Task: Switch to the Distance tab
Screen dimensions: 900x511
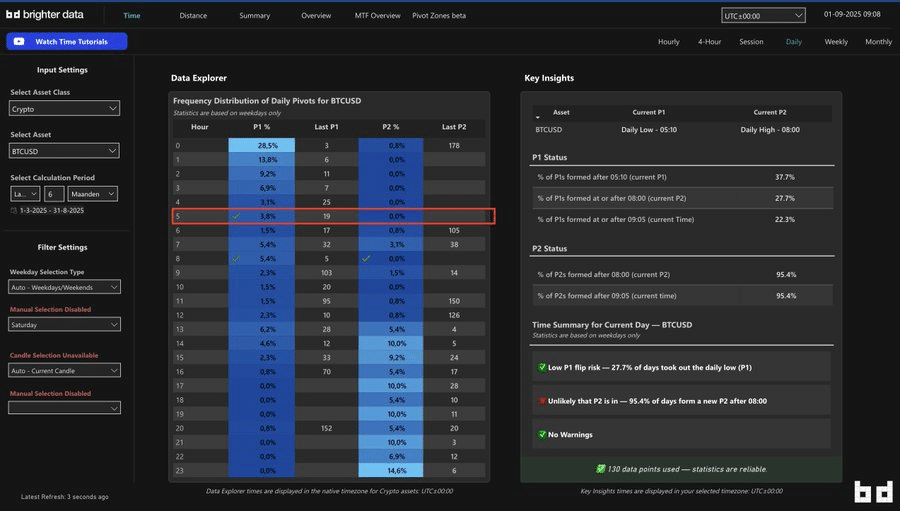Action: [x=193, y=16]
